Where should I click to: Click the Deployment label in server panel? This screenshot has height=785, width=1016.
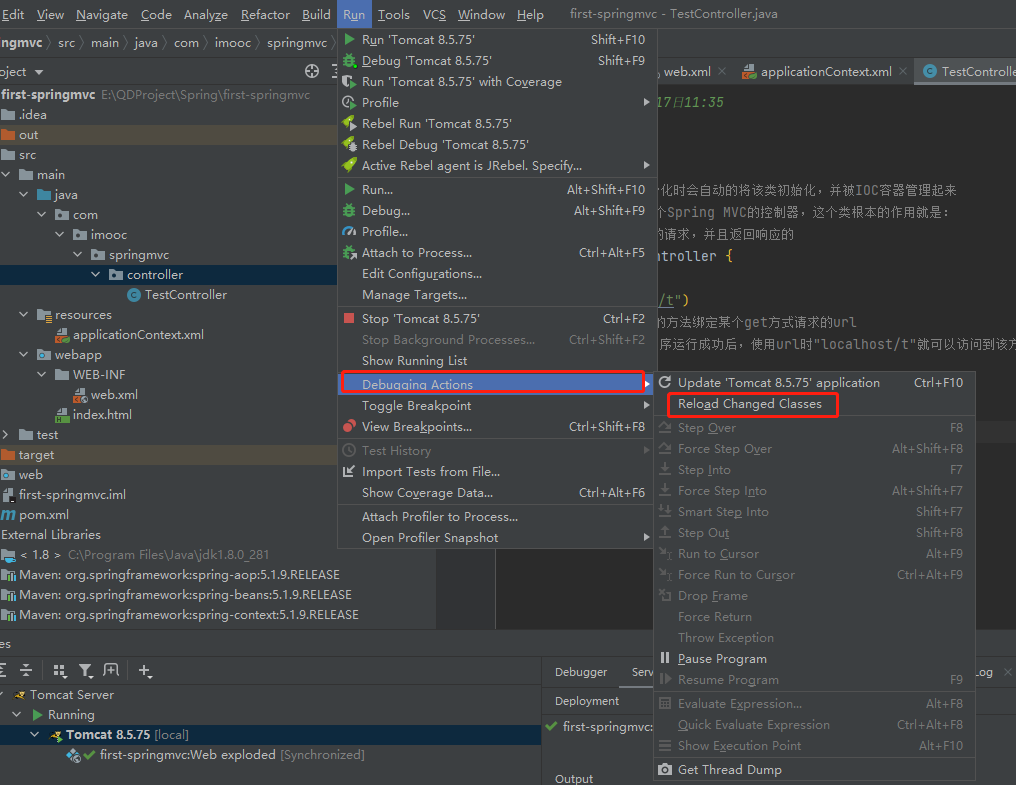click(x=586, y=701)
